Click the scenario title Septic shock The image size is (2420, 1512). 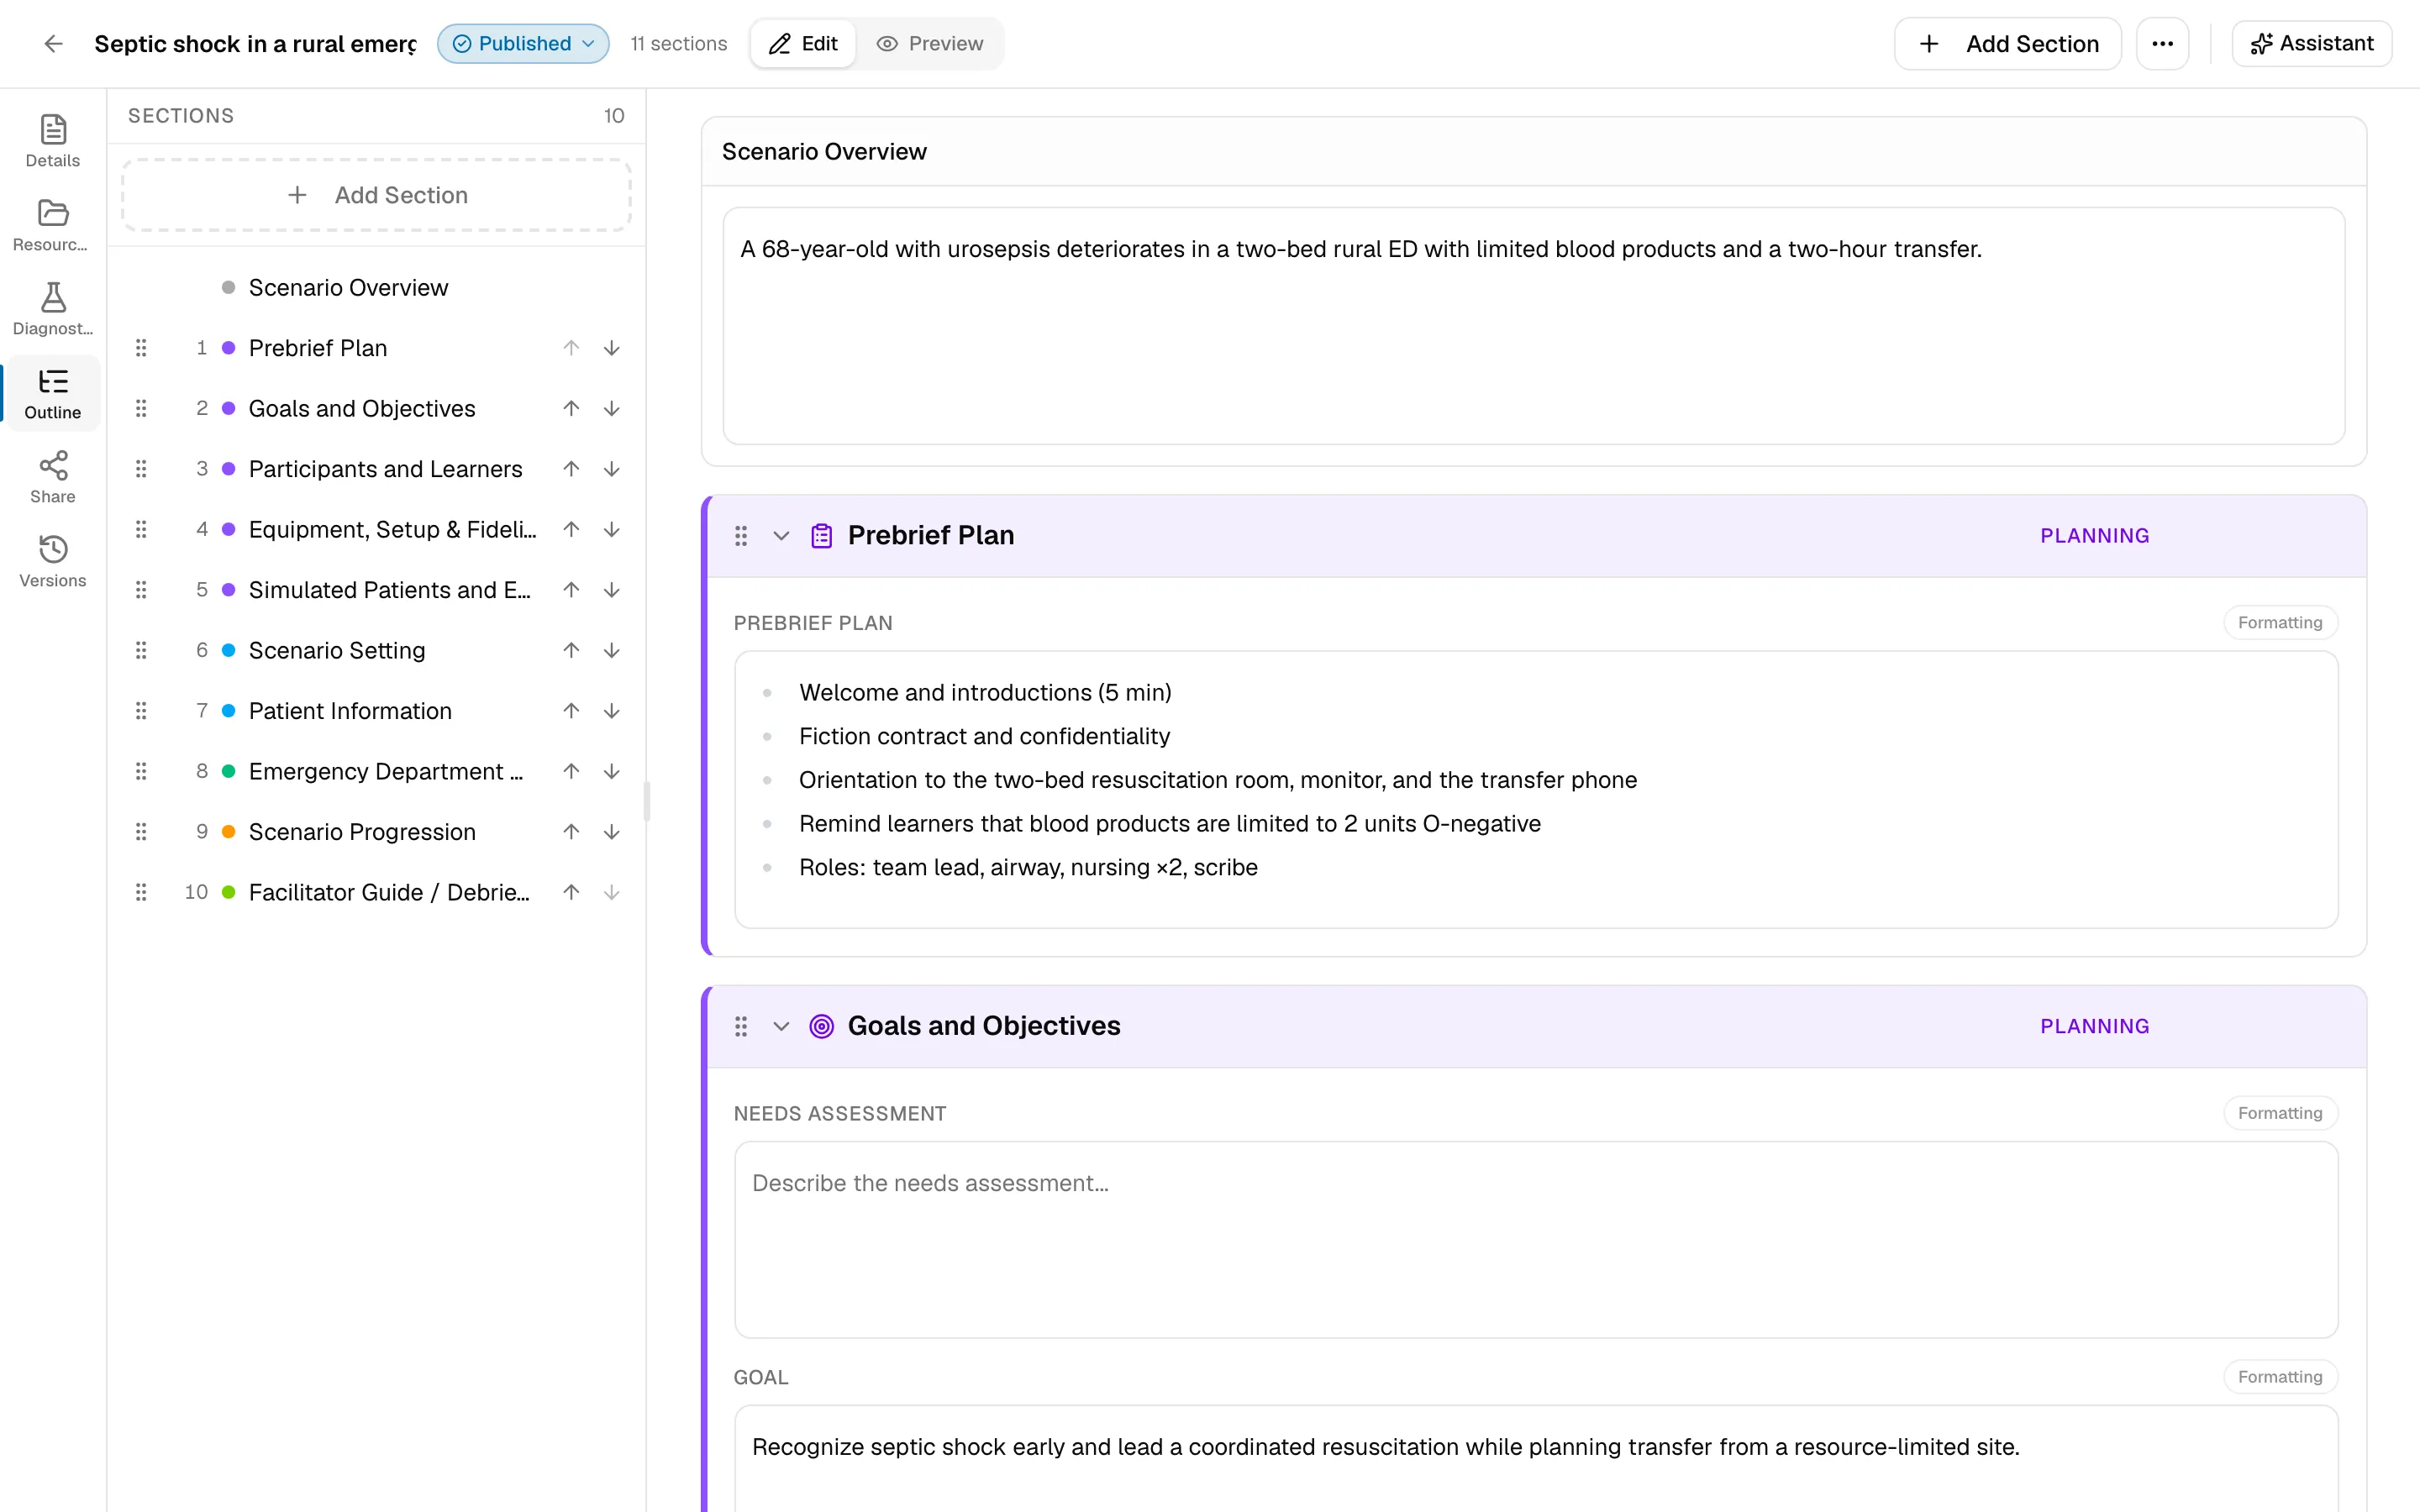tap(255, 43)
